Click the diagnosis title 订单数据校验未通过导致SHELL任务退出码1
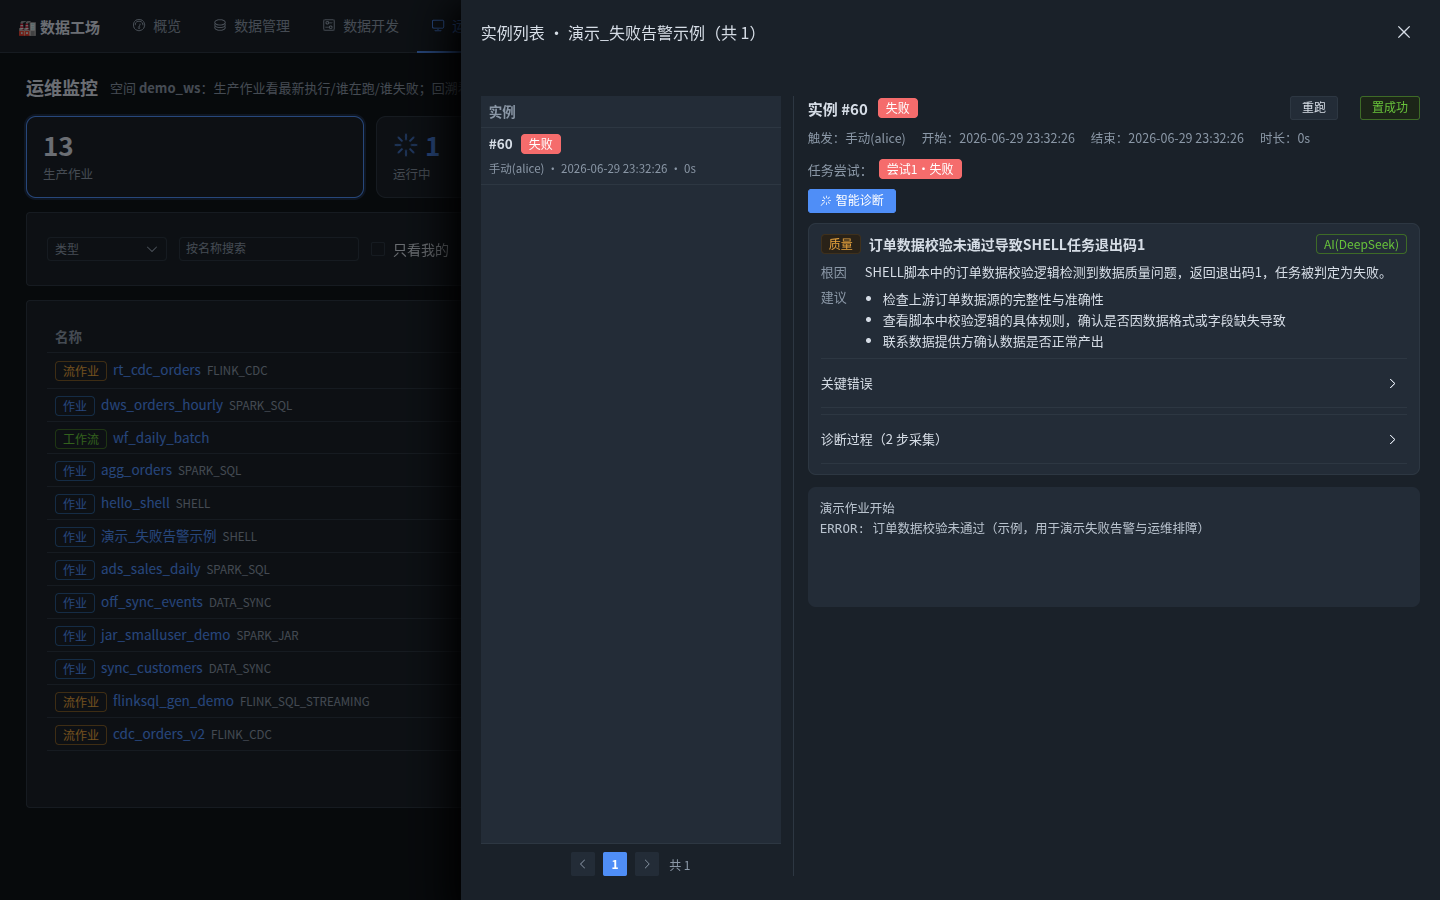Screen dimensions: 1440x900 (x=1007, y=245)
